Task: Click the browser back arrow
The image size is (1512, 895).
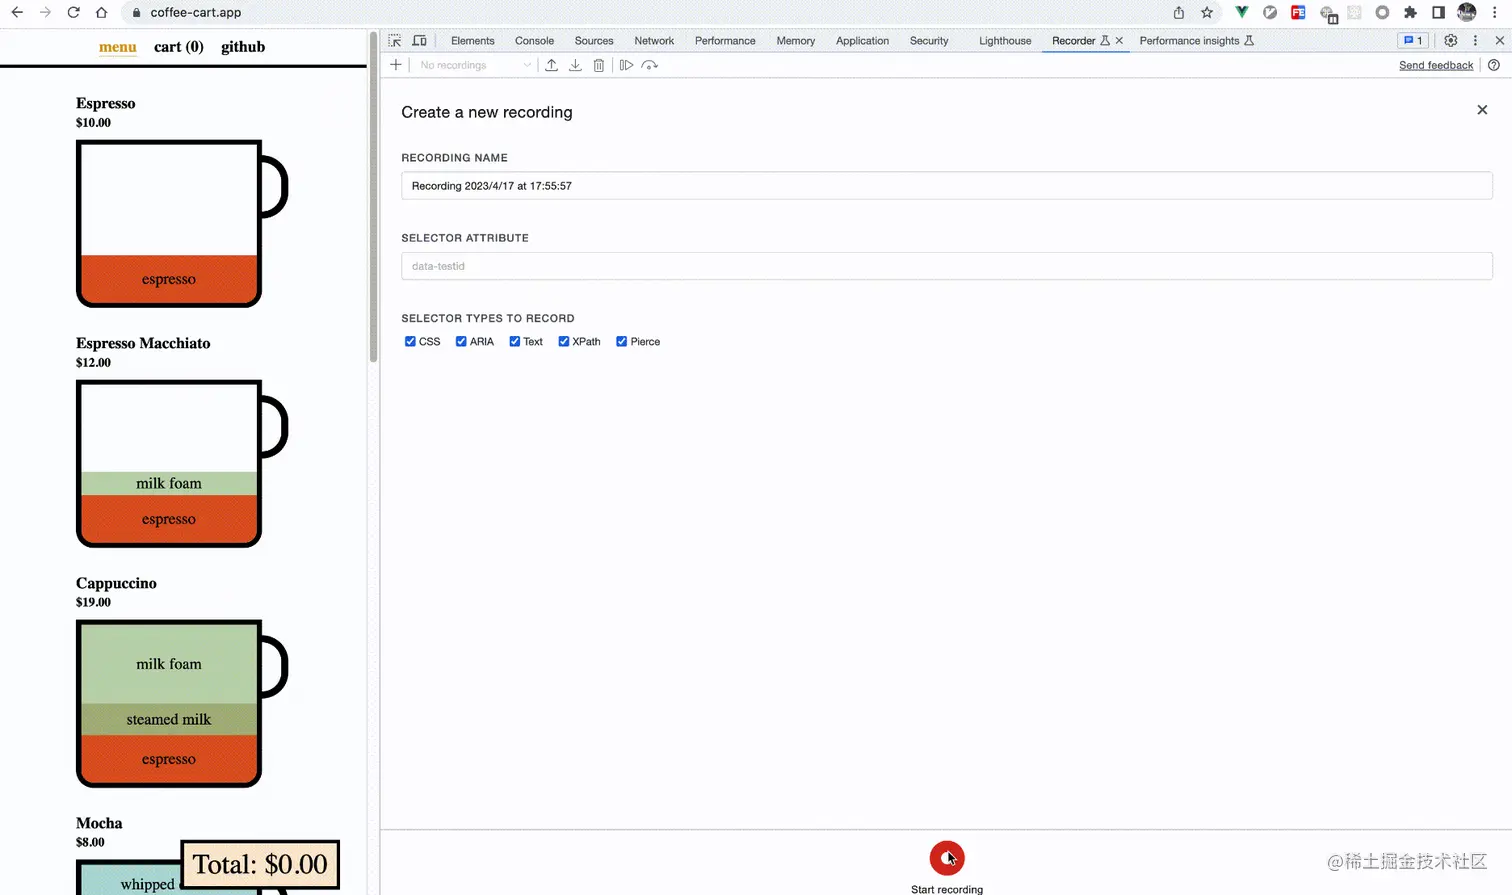Action: pyautogui.click(x=17, y=13)
